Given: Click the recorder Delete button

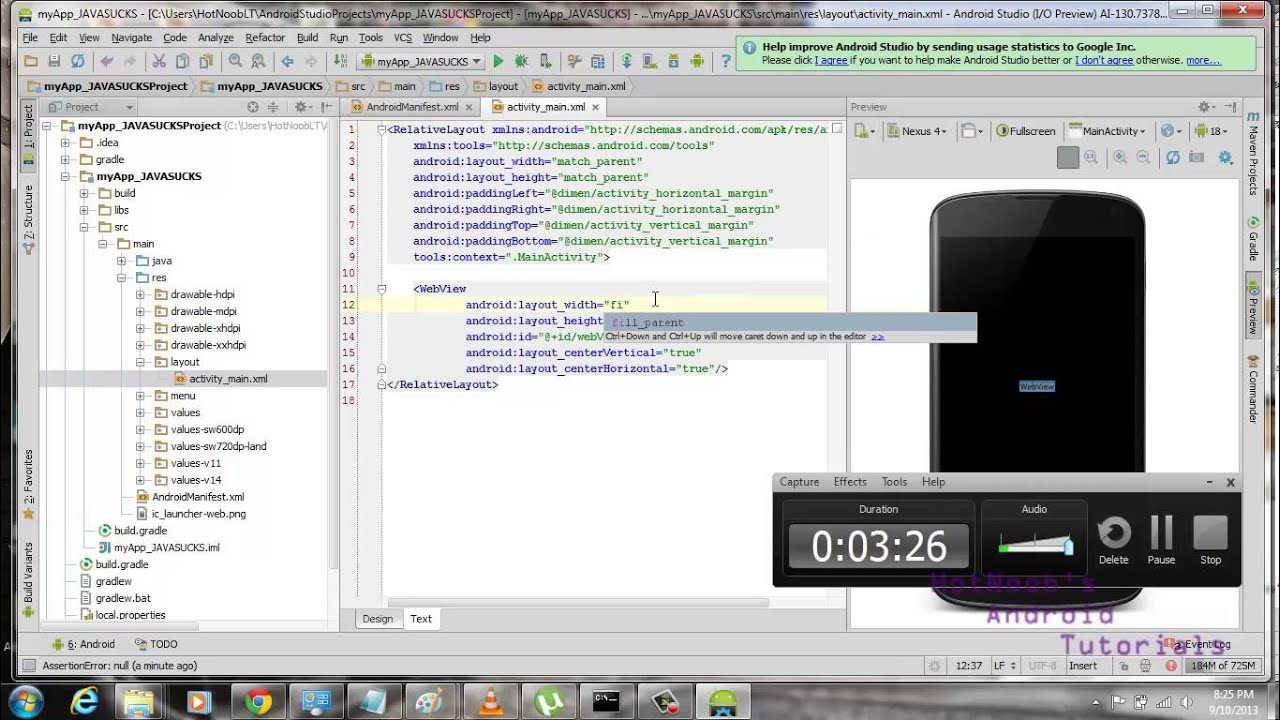Looking at the screenshot, I should point(1113,540).
